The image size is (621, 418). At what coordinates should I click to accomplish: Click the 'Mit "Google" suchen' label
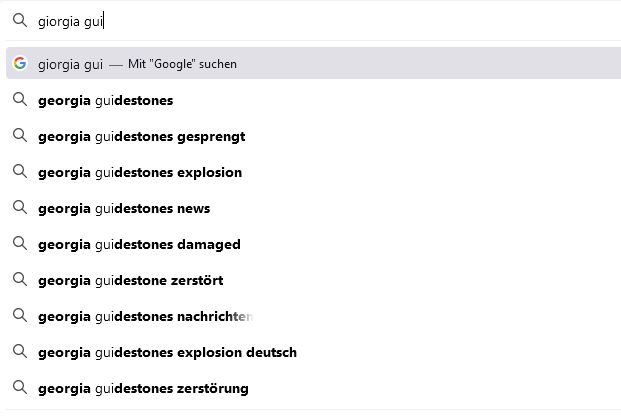(x=182, y=64)
